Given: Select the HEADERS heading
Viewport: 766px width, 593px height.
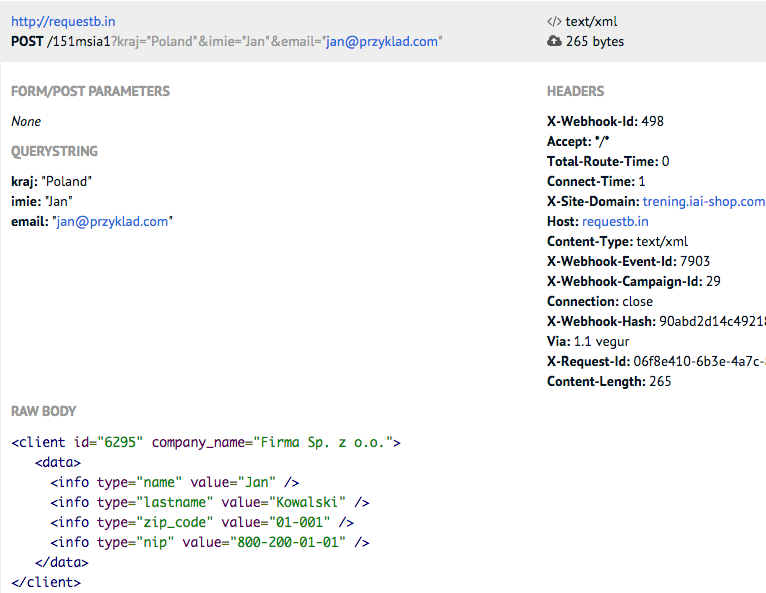Looking at the screenshot, I should coord(575,91).
